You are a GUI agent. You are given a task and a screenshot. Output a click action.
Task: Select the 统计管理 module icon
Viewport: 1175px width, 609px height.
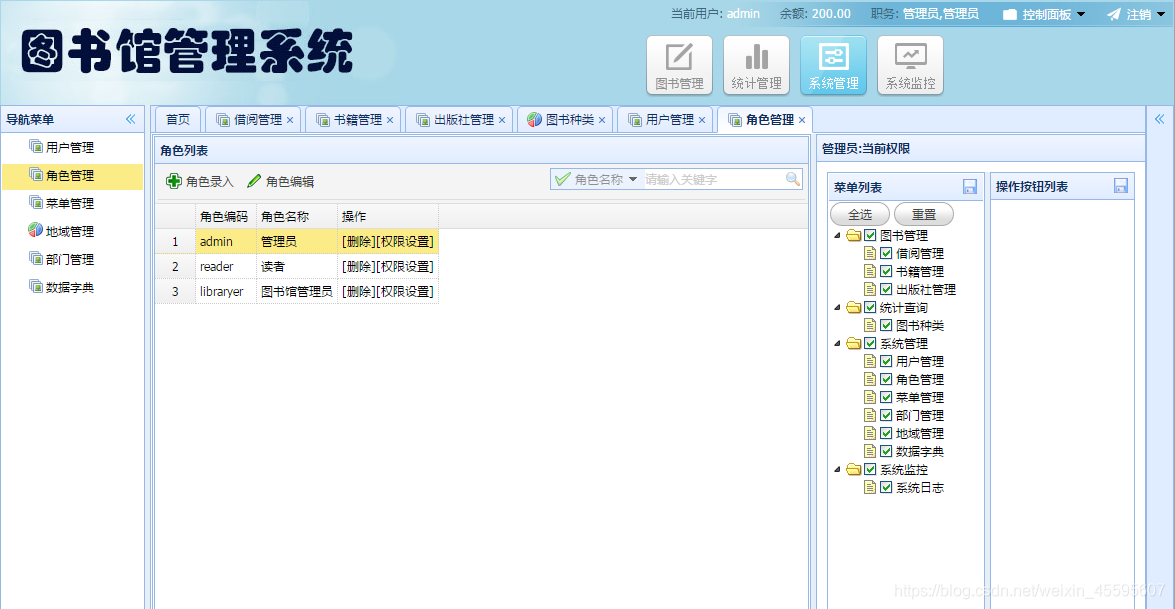coord(757,63)
